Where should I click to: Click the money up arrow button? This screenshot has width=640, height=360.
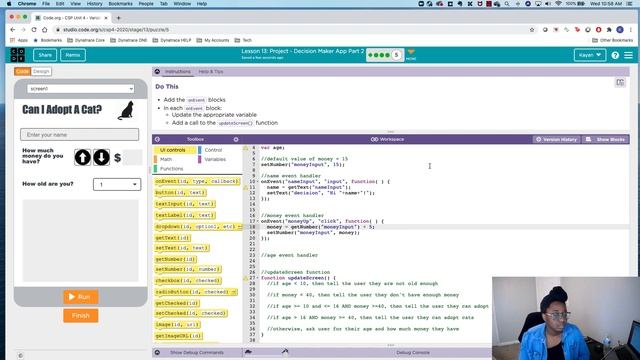coord(82,157)
